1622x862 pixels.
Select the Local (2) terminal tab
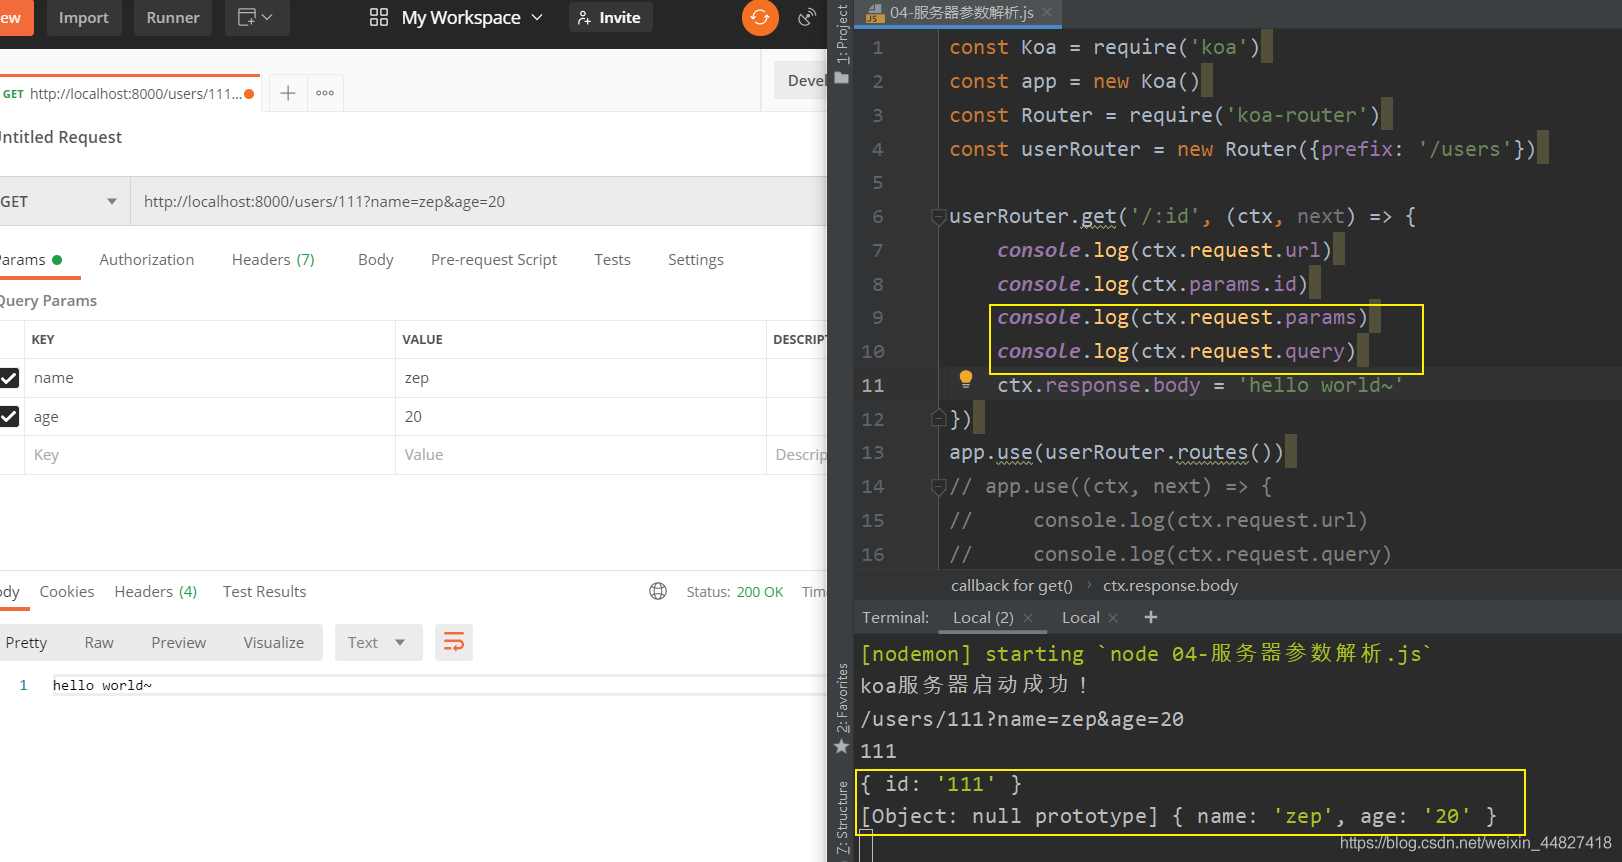[983, 617]
